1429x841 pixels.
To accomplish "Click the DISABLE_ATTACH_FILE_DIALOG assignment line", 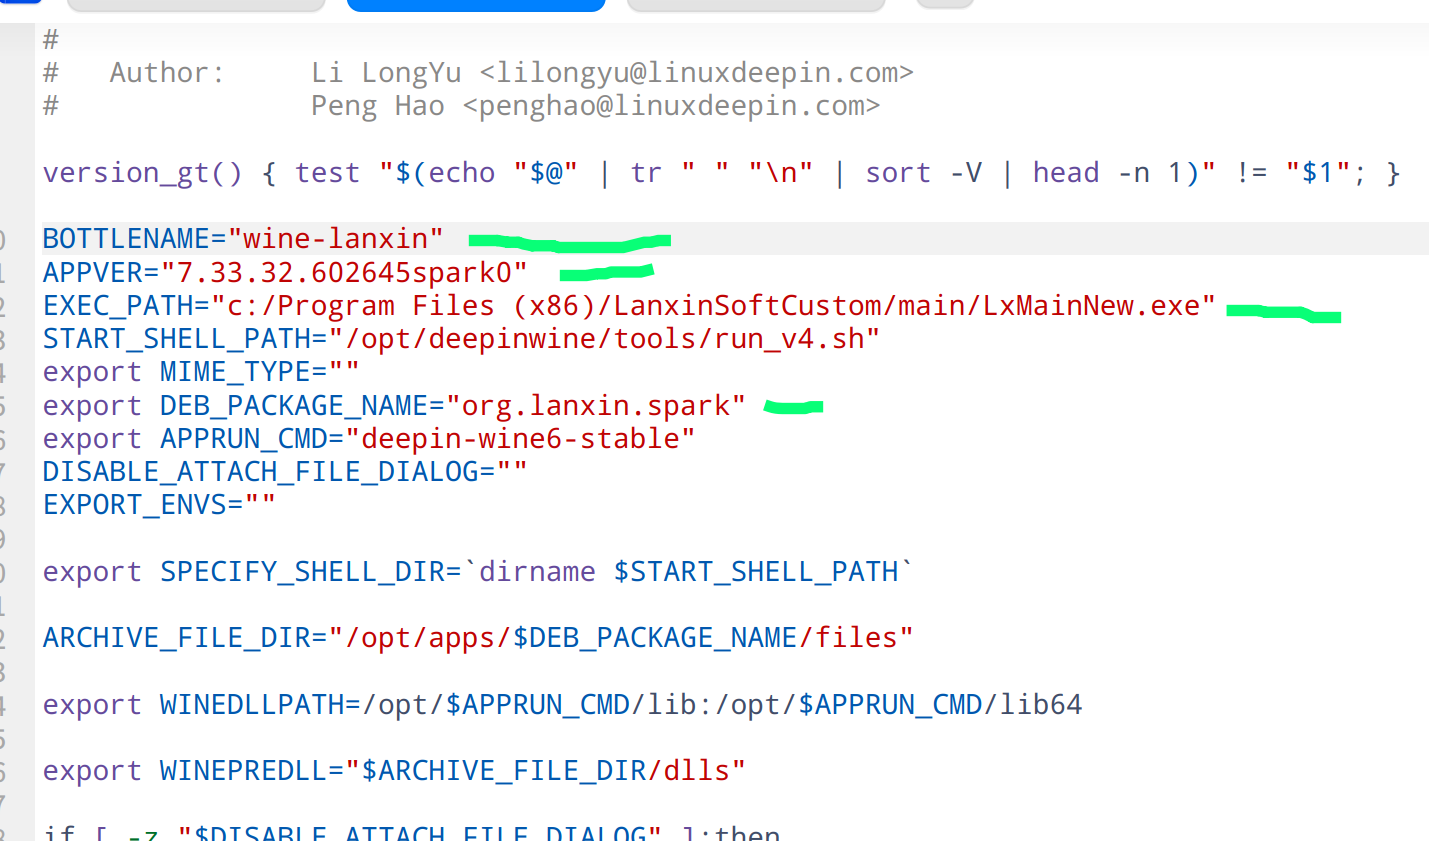I will (285, 472).
